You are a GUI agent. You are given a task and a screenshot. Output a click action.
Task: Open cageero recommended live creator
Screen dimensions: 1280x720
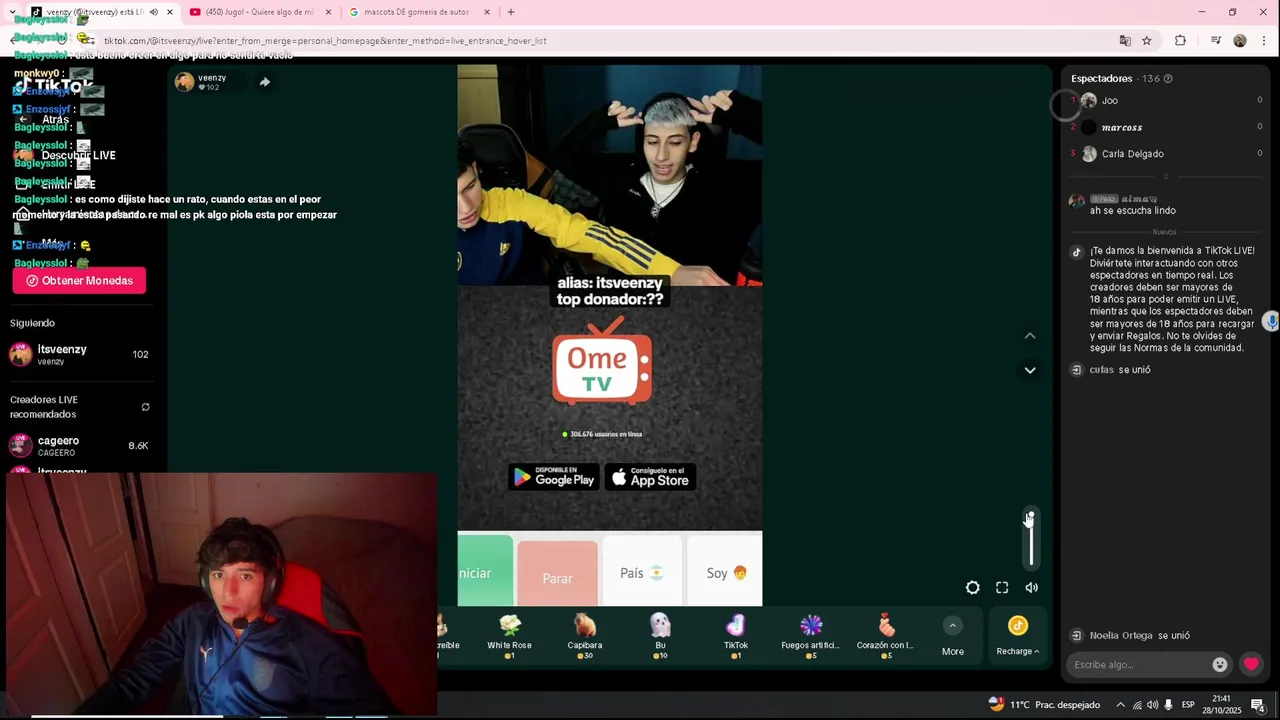click(79, 446)
